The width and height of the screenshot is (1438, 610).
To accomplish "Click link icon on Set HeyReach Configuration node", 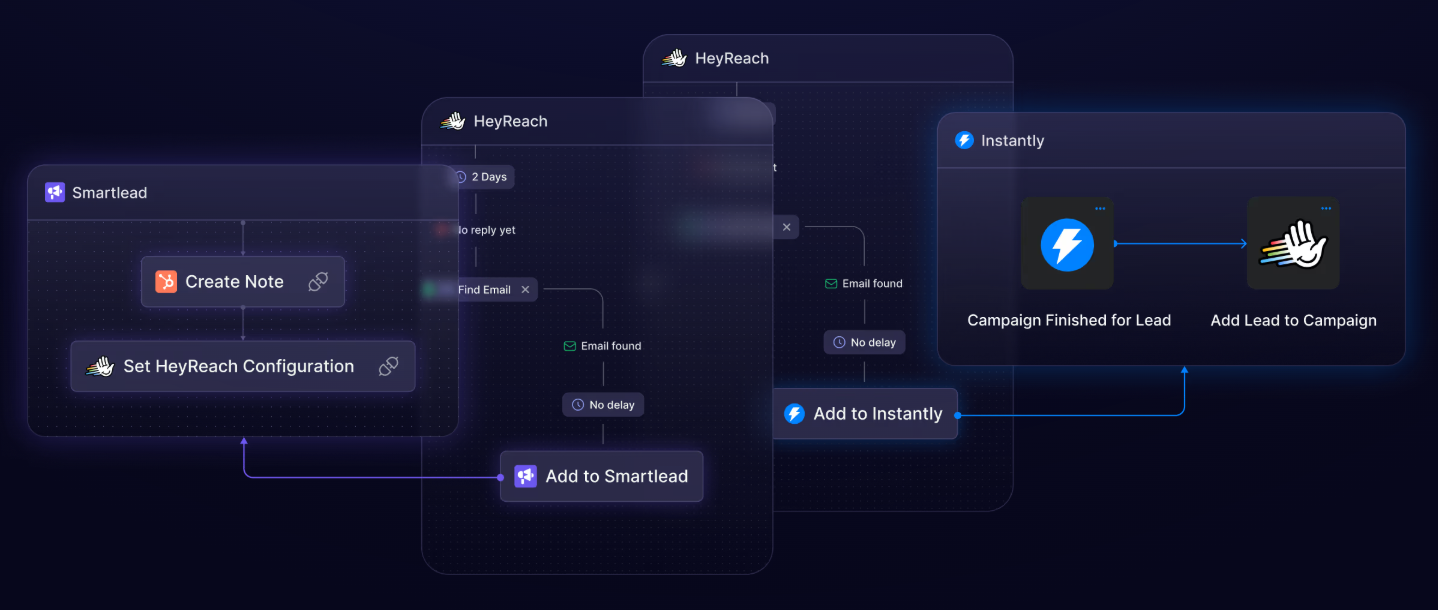I will pos(388,367).
